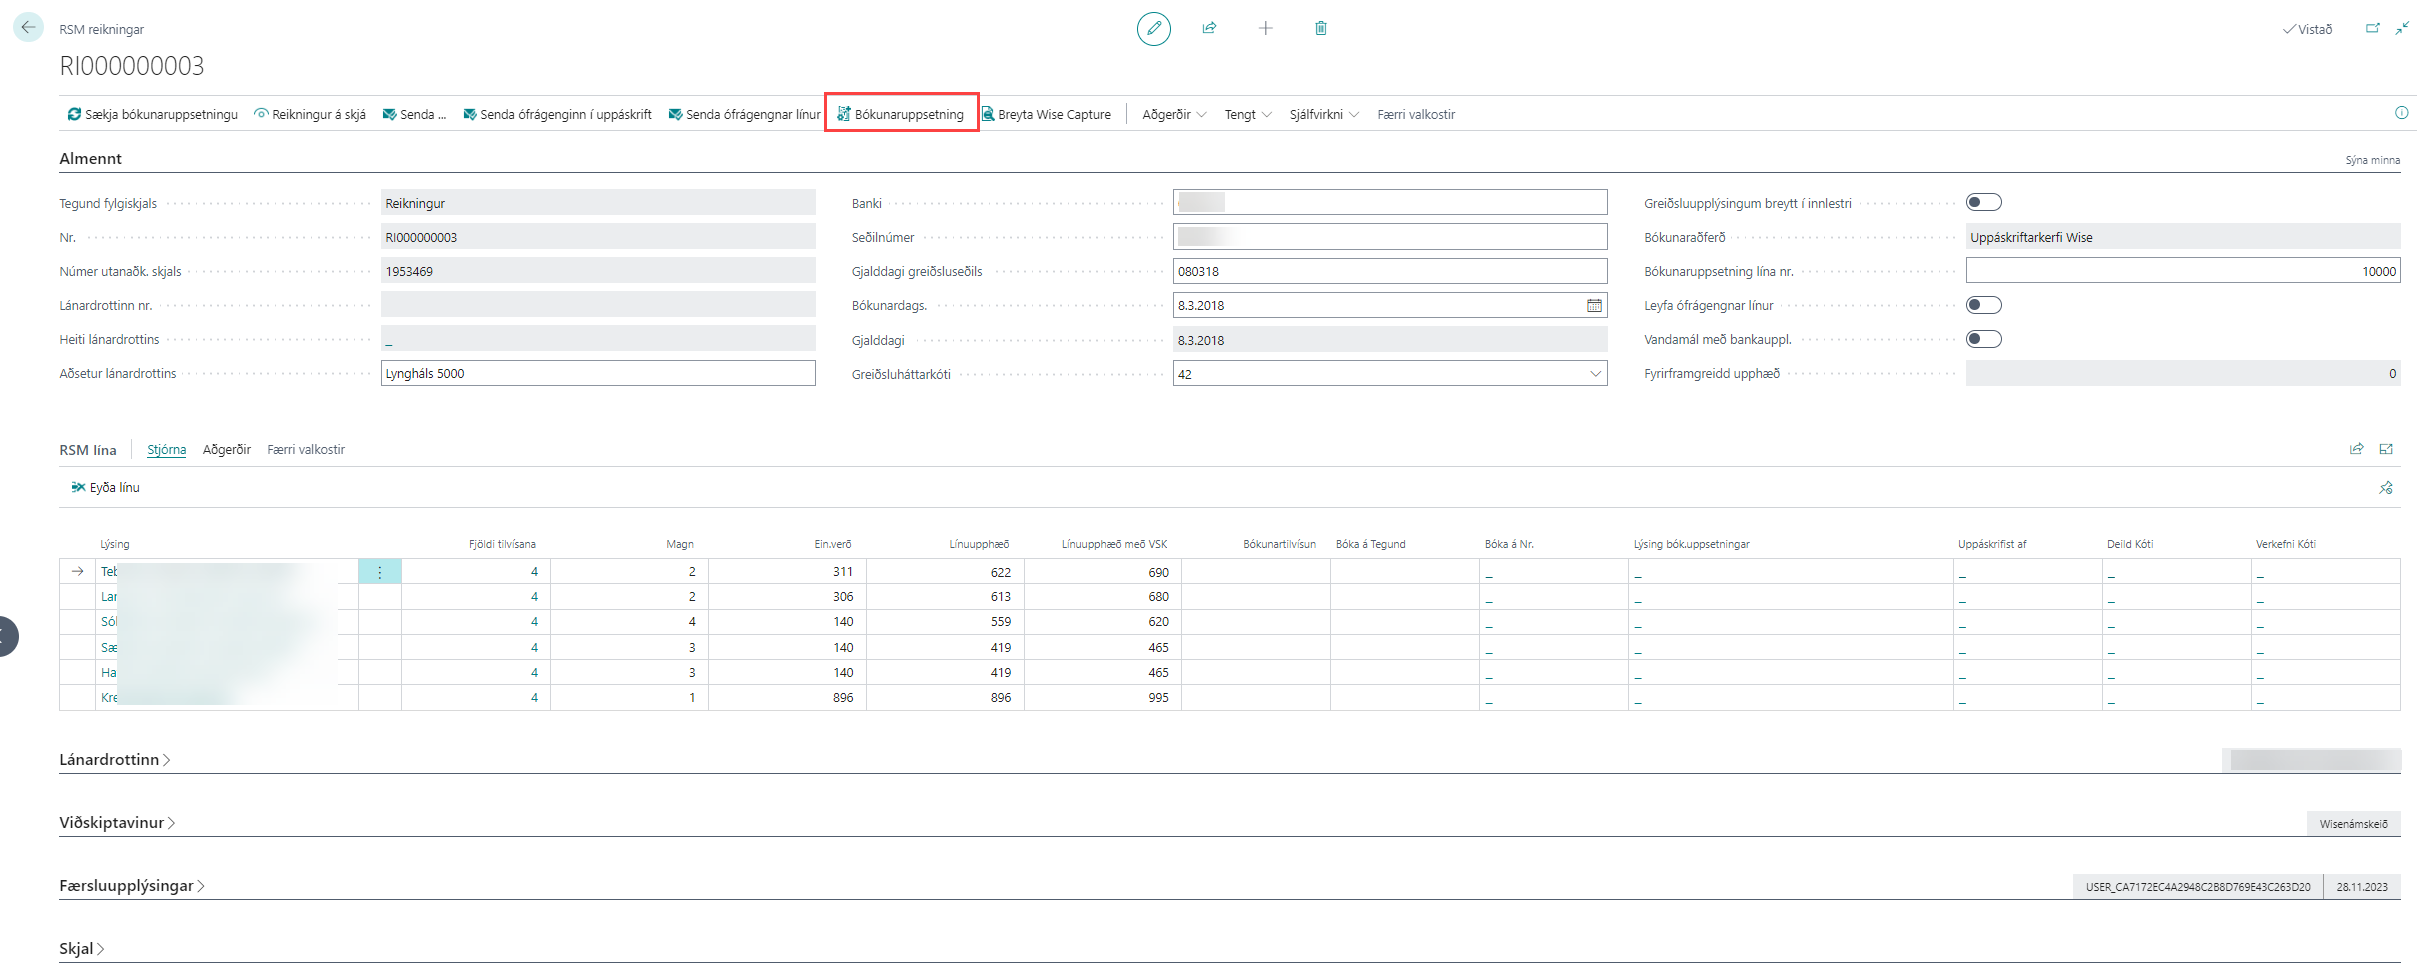Viewport: 2430px width, 969px height.
Task: Enable Leyfa ófrágengnar línur toggle
Action: 1983,306
